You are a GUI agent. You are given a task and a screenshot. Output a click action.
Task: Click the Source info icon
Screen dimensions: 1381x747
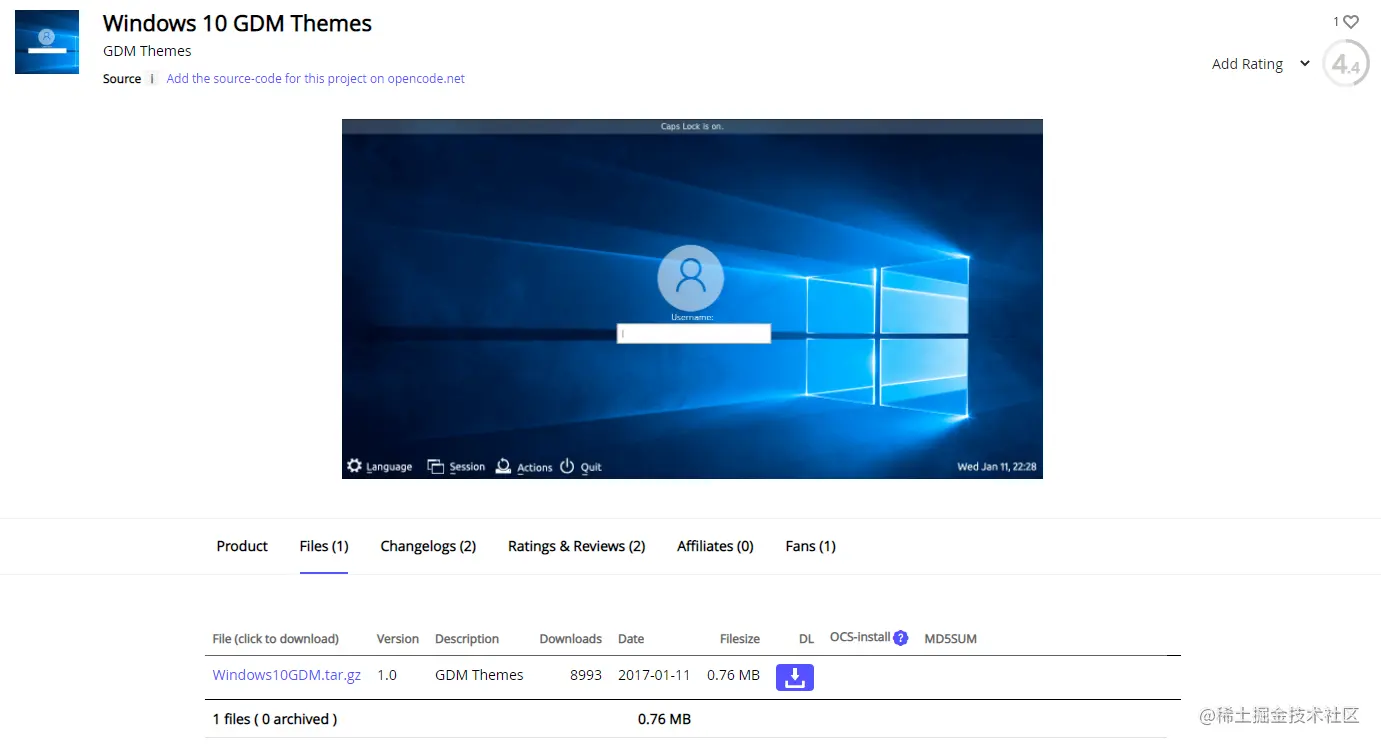point(152,79)
